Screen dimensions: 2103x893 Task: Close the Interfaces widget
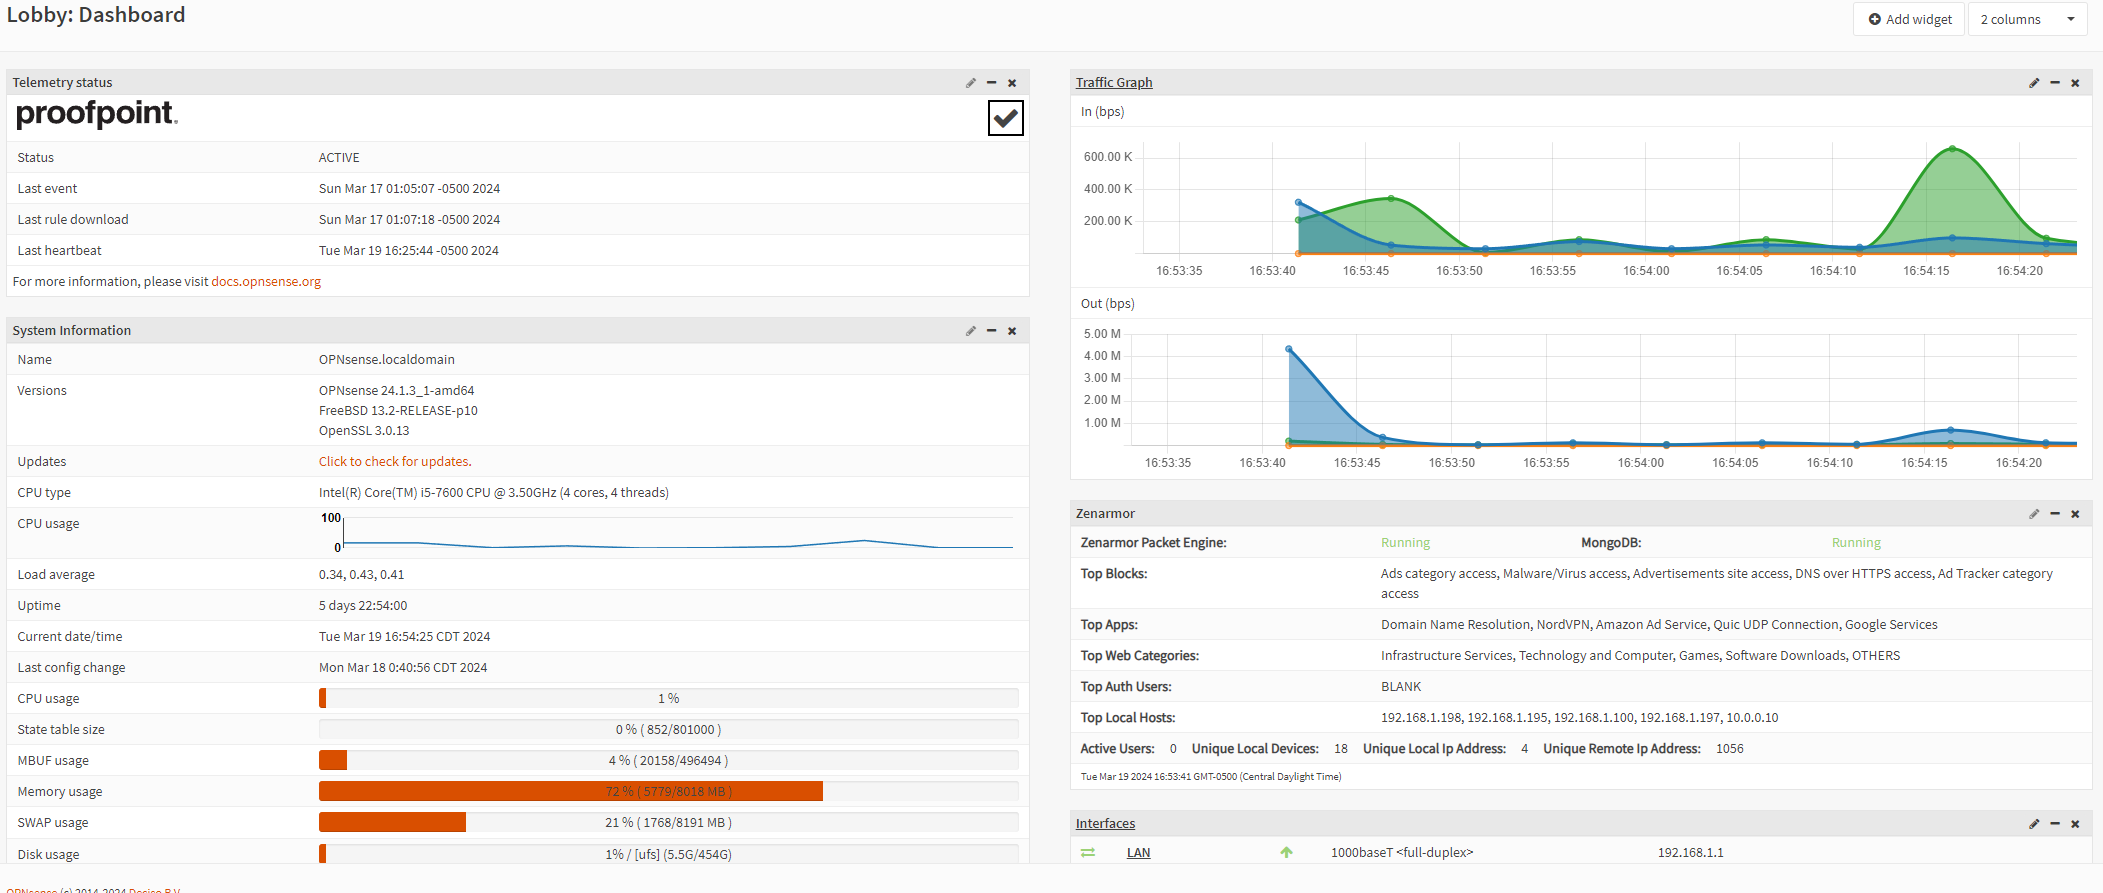point(2075,824)
